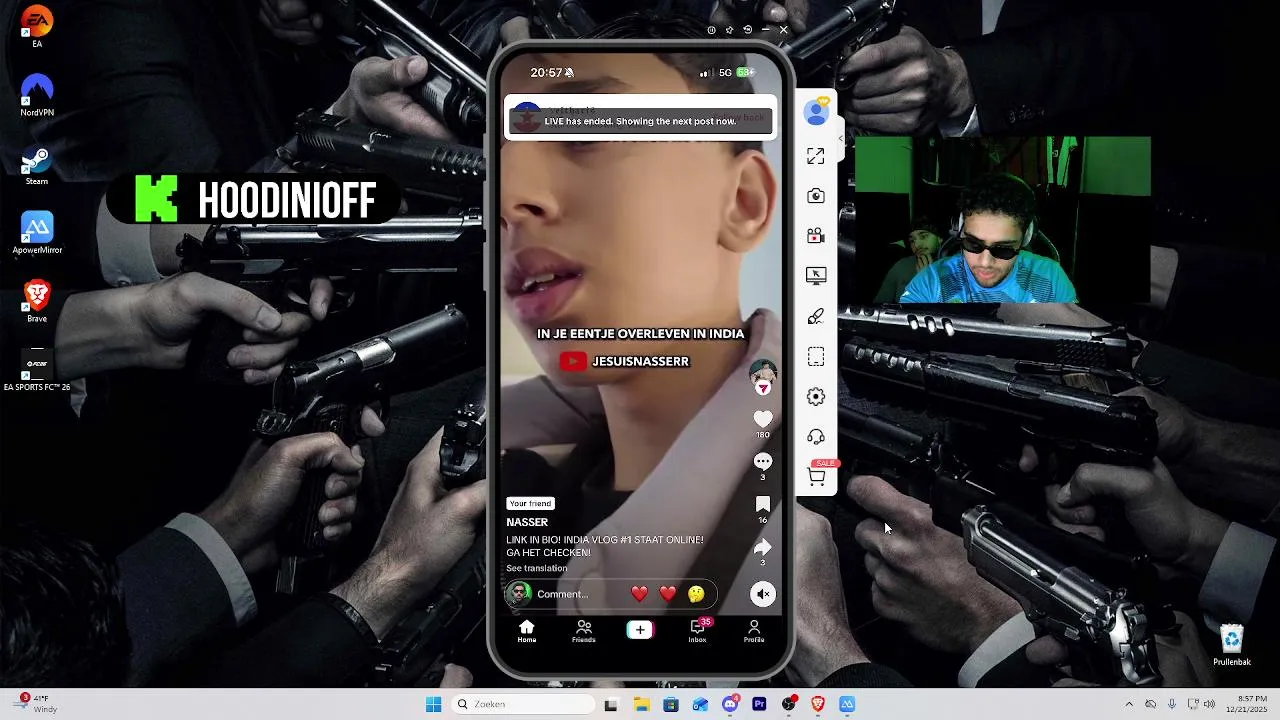The height and width of the screenshot is (720, 1280).
Task: Go to the TikTok Home tab
Action: click(x=527, y=631)
